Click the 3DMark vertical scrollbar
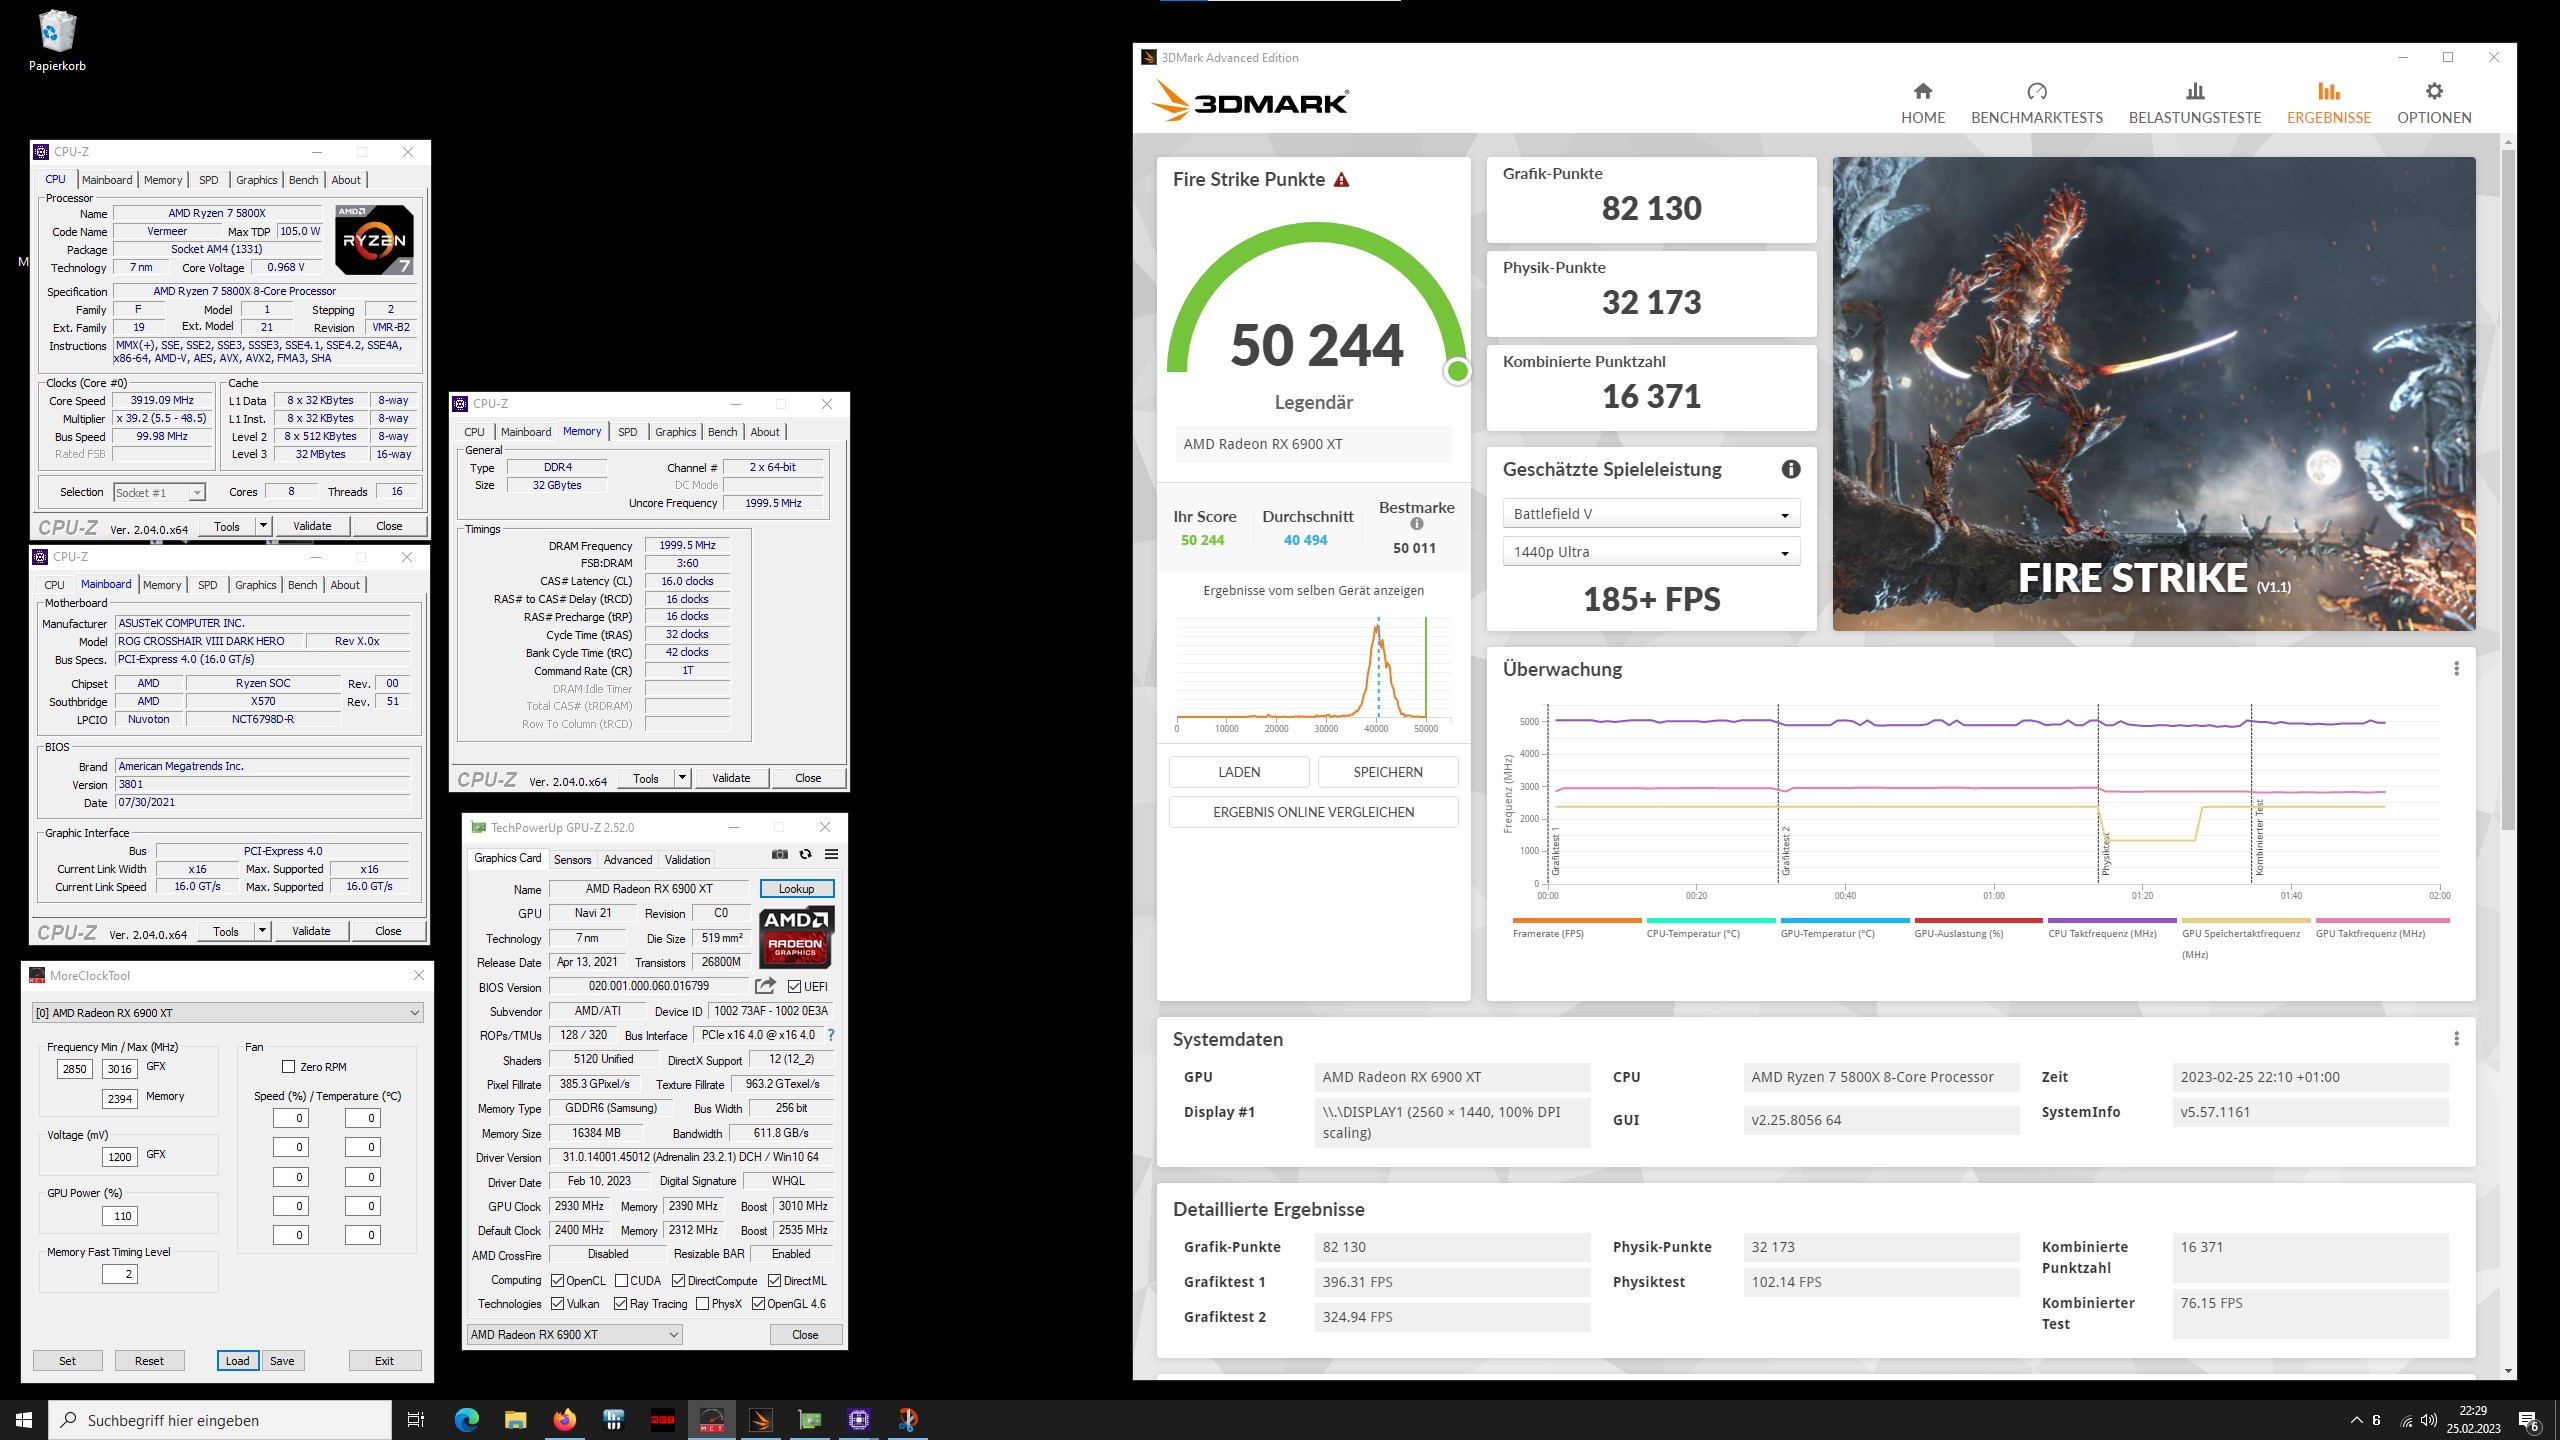 [x=2507, y=490]
